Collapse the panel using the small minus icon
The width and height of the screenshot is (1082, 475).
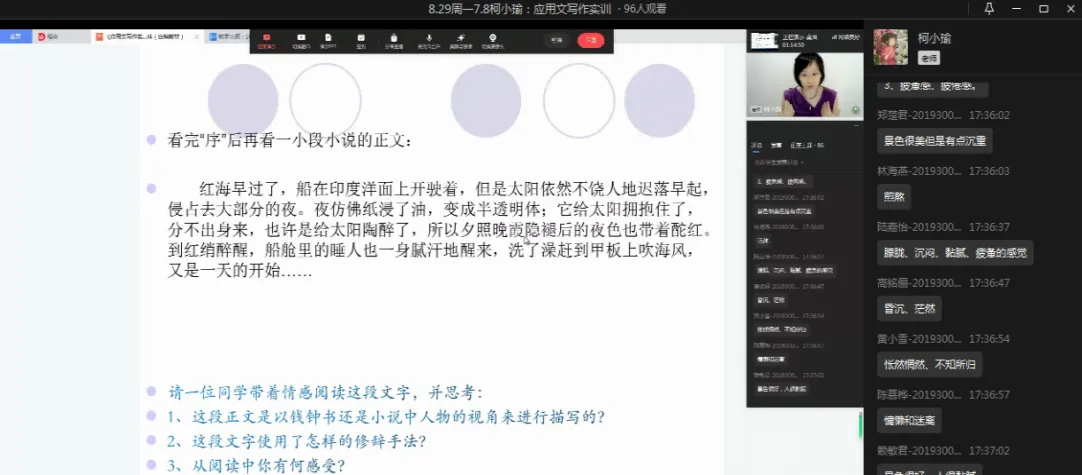click(x=856, y=126)
